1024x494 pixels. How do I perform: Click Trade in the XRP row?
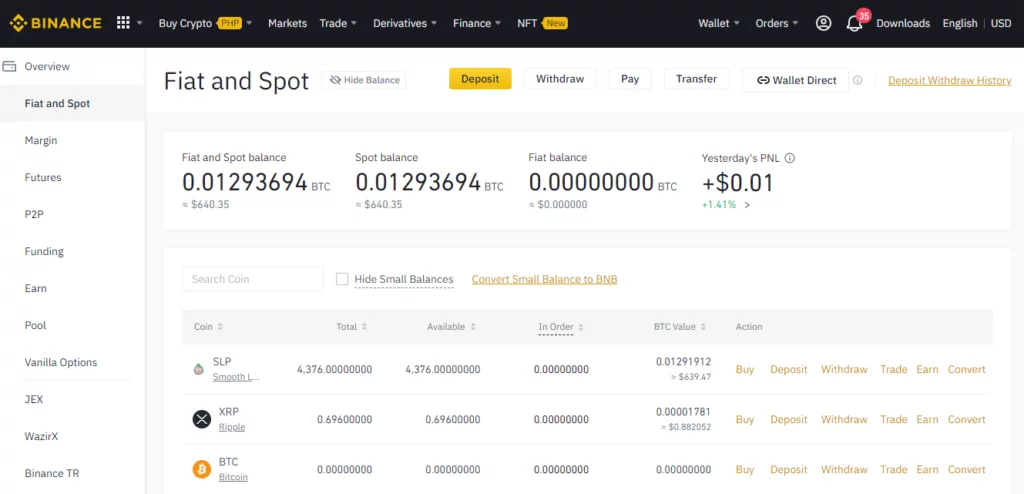click(893, 420)
